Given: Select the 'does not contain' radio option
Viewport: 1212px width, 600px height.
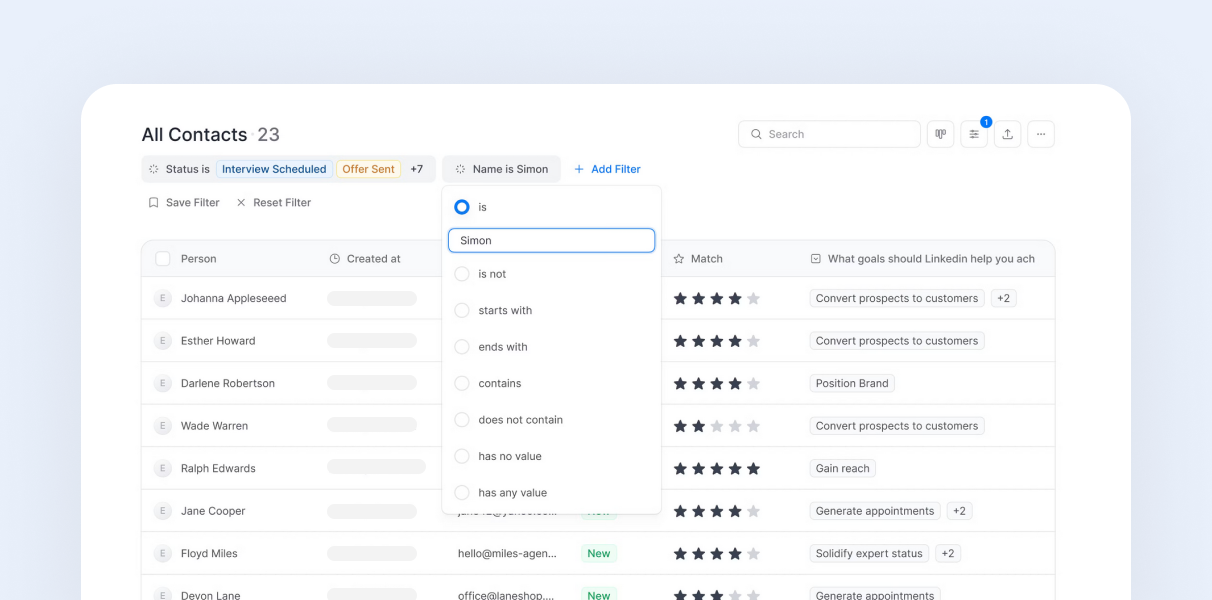Looking at the screenshot, I should 462,420.
